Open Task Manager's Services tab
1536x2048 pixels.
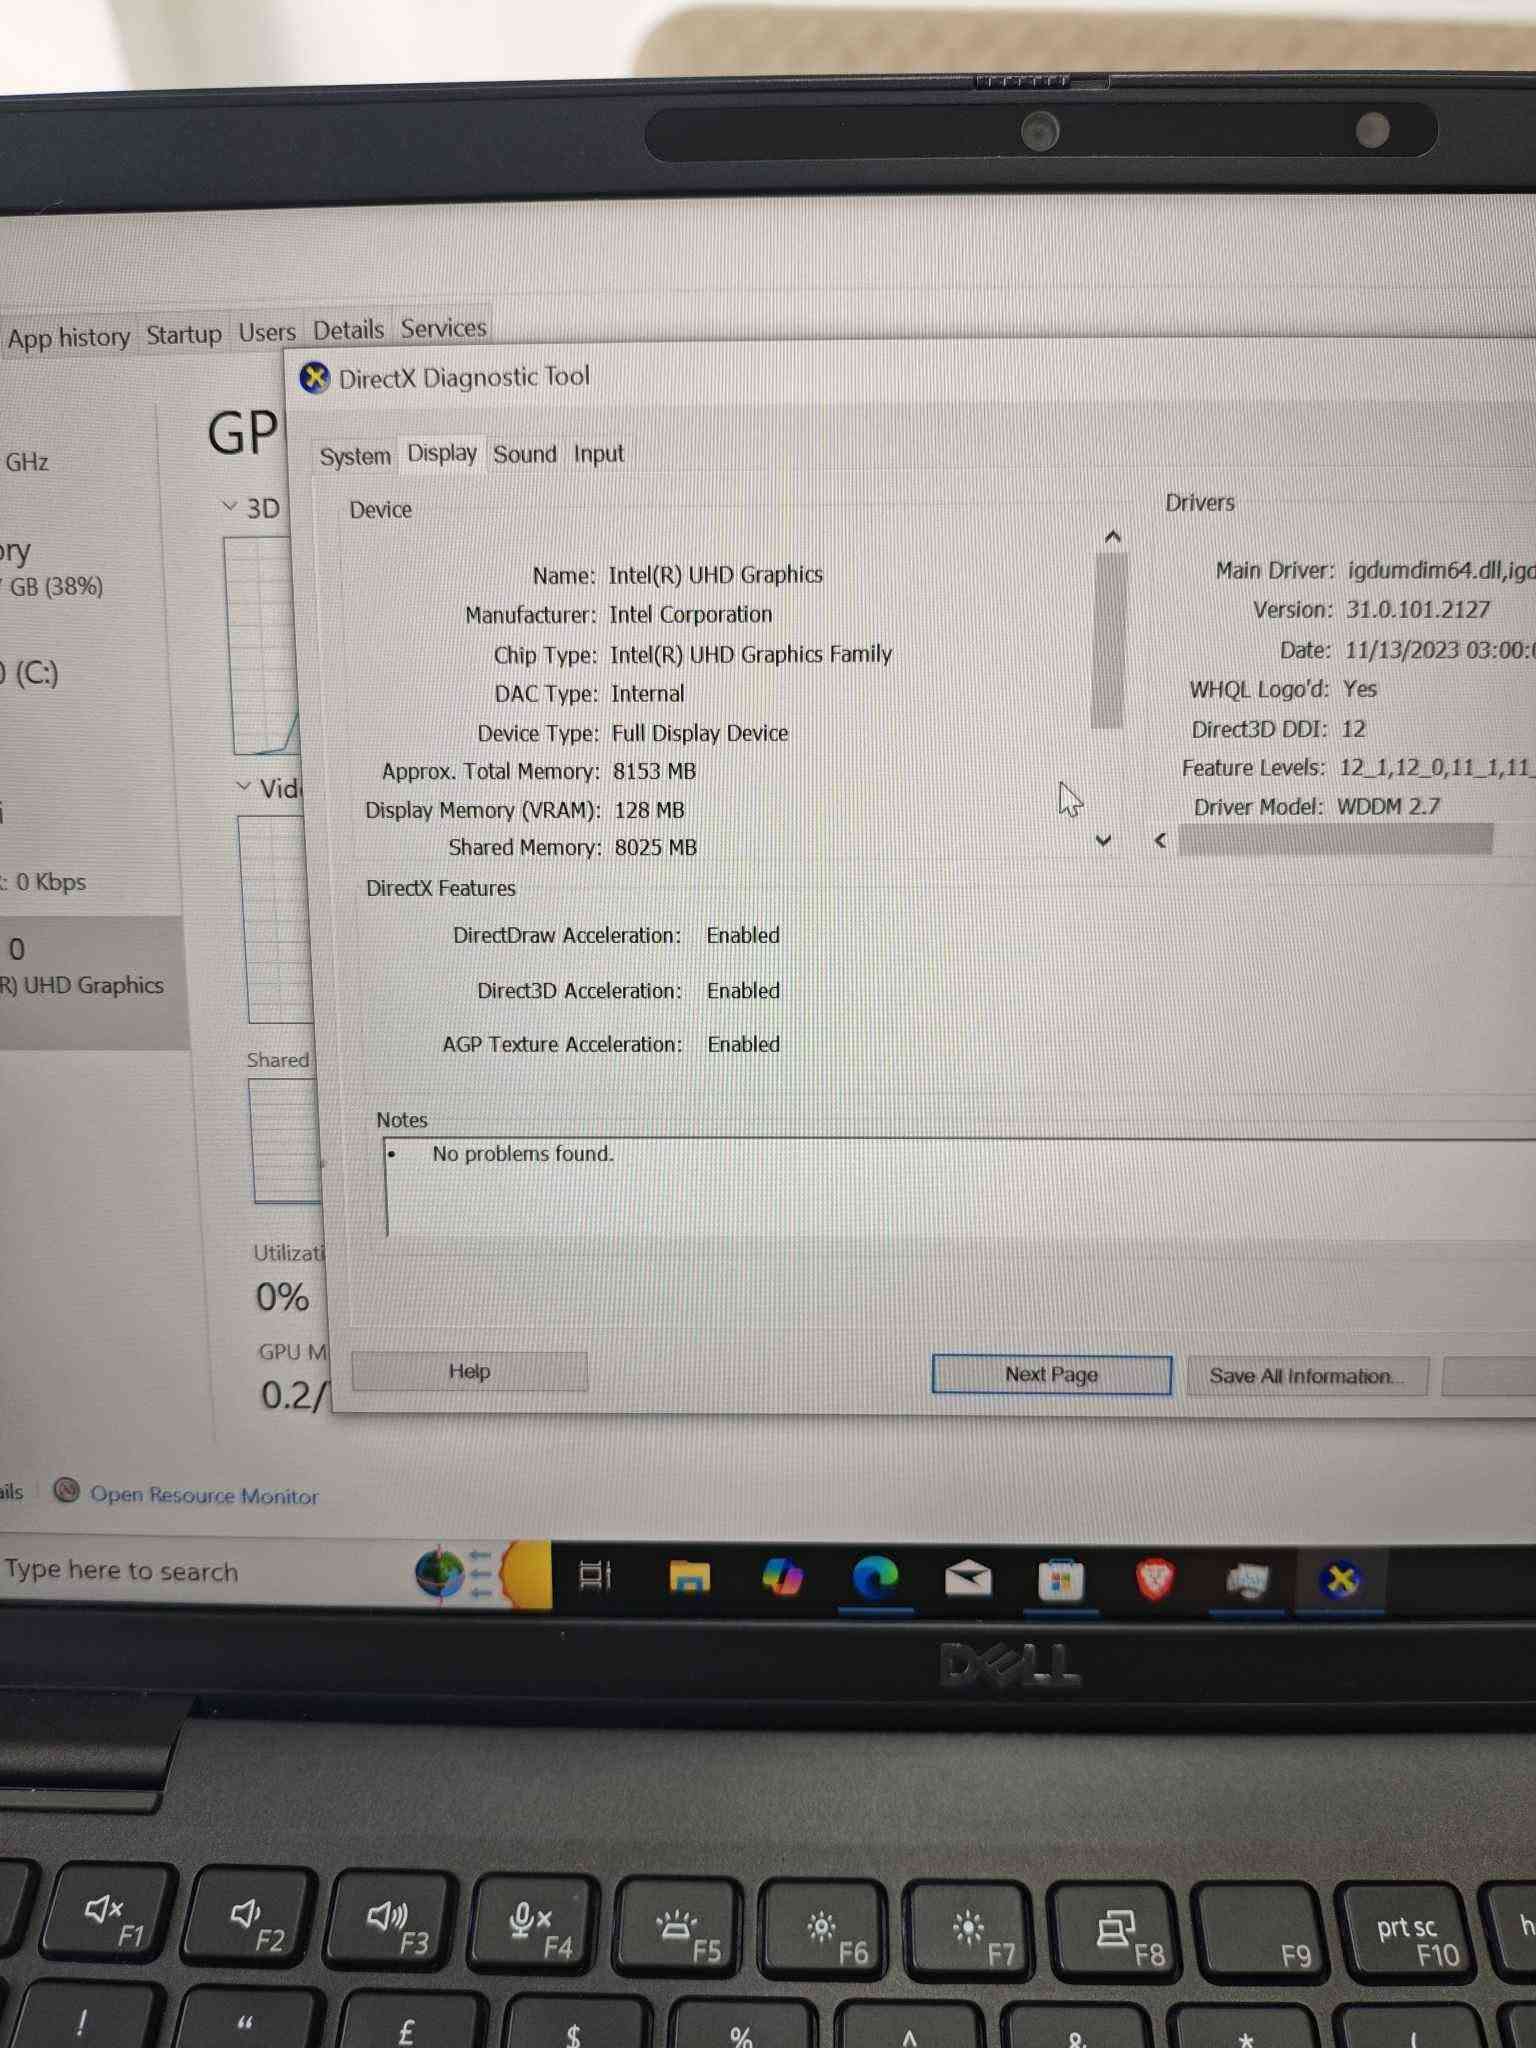pyautogui.click(x=443, y=328)
